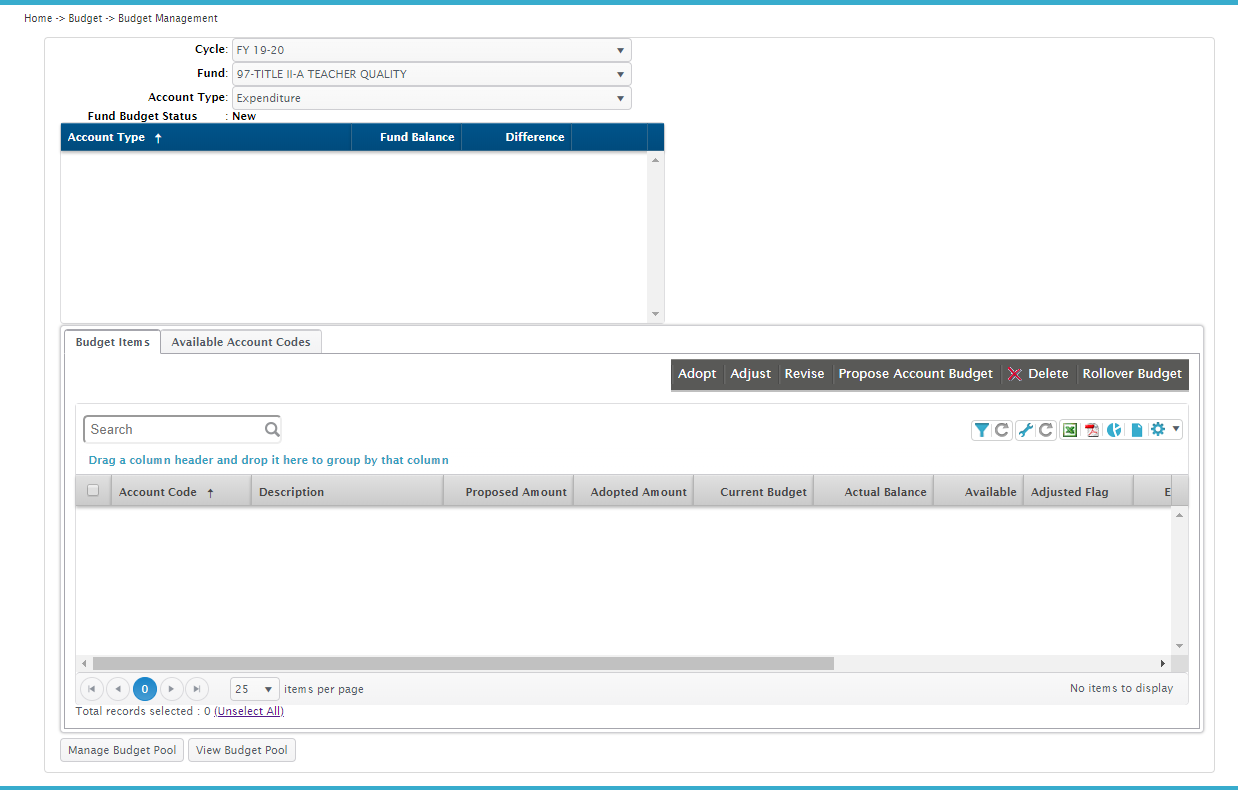Open the items per page dropdown
The width and height of the screenshot is (1238, 790).
coord(255,689)
